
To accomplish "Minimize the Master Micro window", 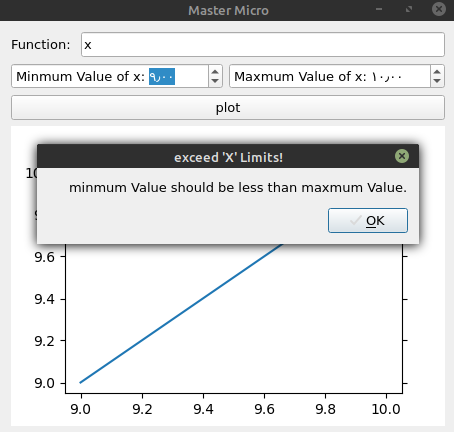I will 379,9.
